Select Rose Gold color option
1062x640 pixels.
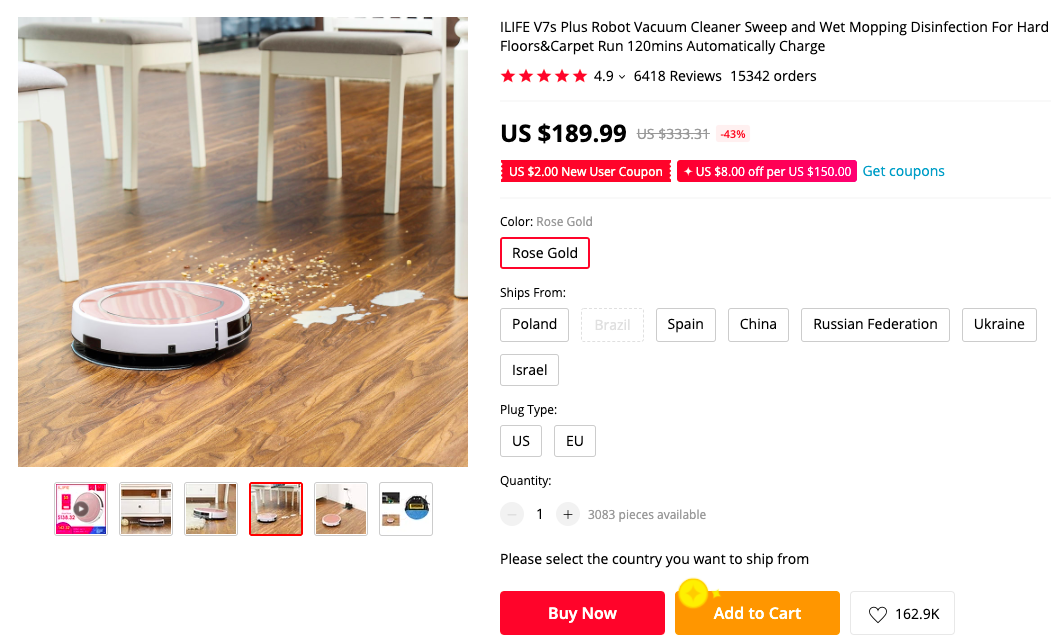545,253
